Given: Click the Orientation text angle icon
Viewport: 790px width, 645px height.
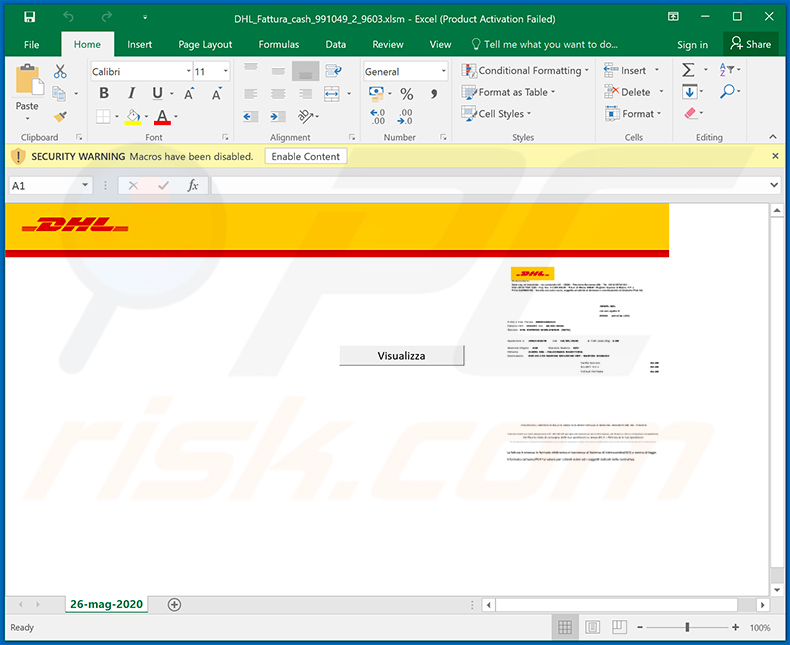Looking at the screenshot, I should [305, 116].
